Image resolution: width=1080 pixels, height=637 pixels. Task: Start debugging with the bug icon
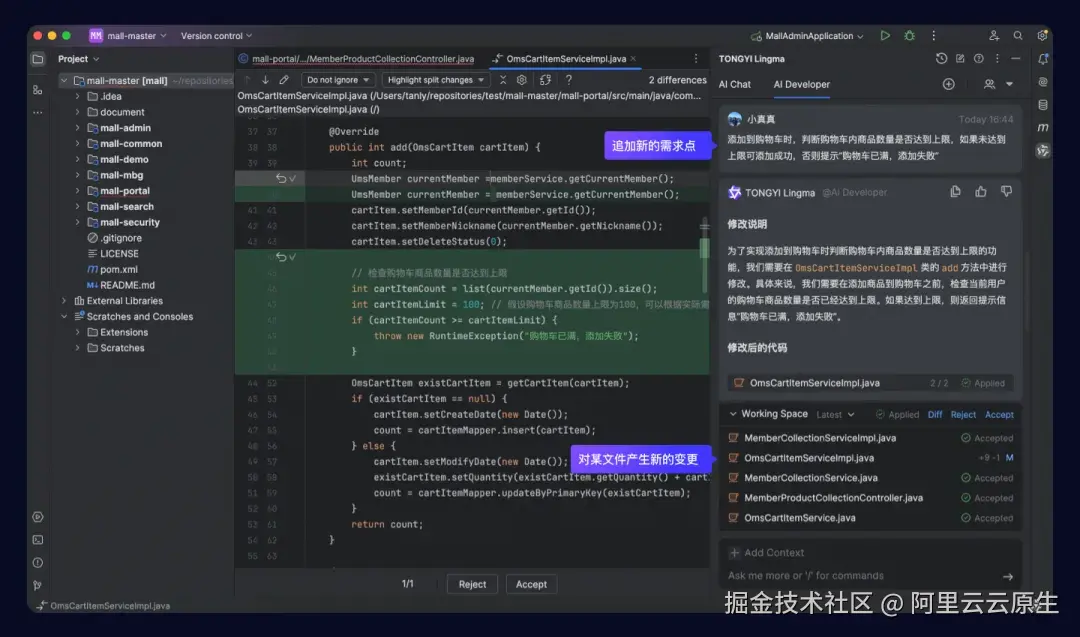pyautogui.click(x=909, y=36)
